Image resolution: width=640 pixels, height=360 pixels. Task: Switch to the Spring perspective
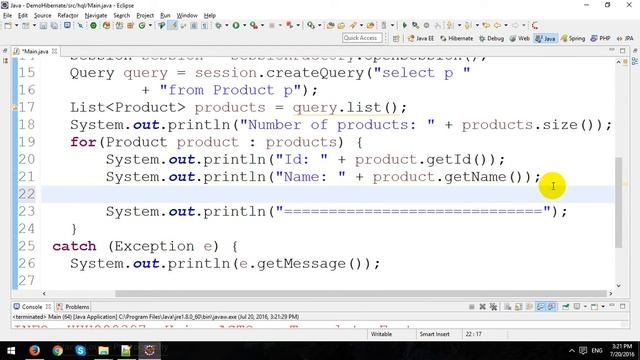click(573, 38)
